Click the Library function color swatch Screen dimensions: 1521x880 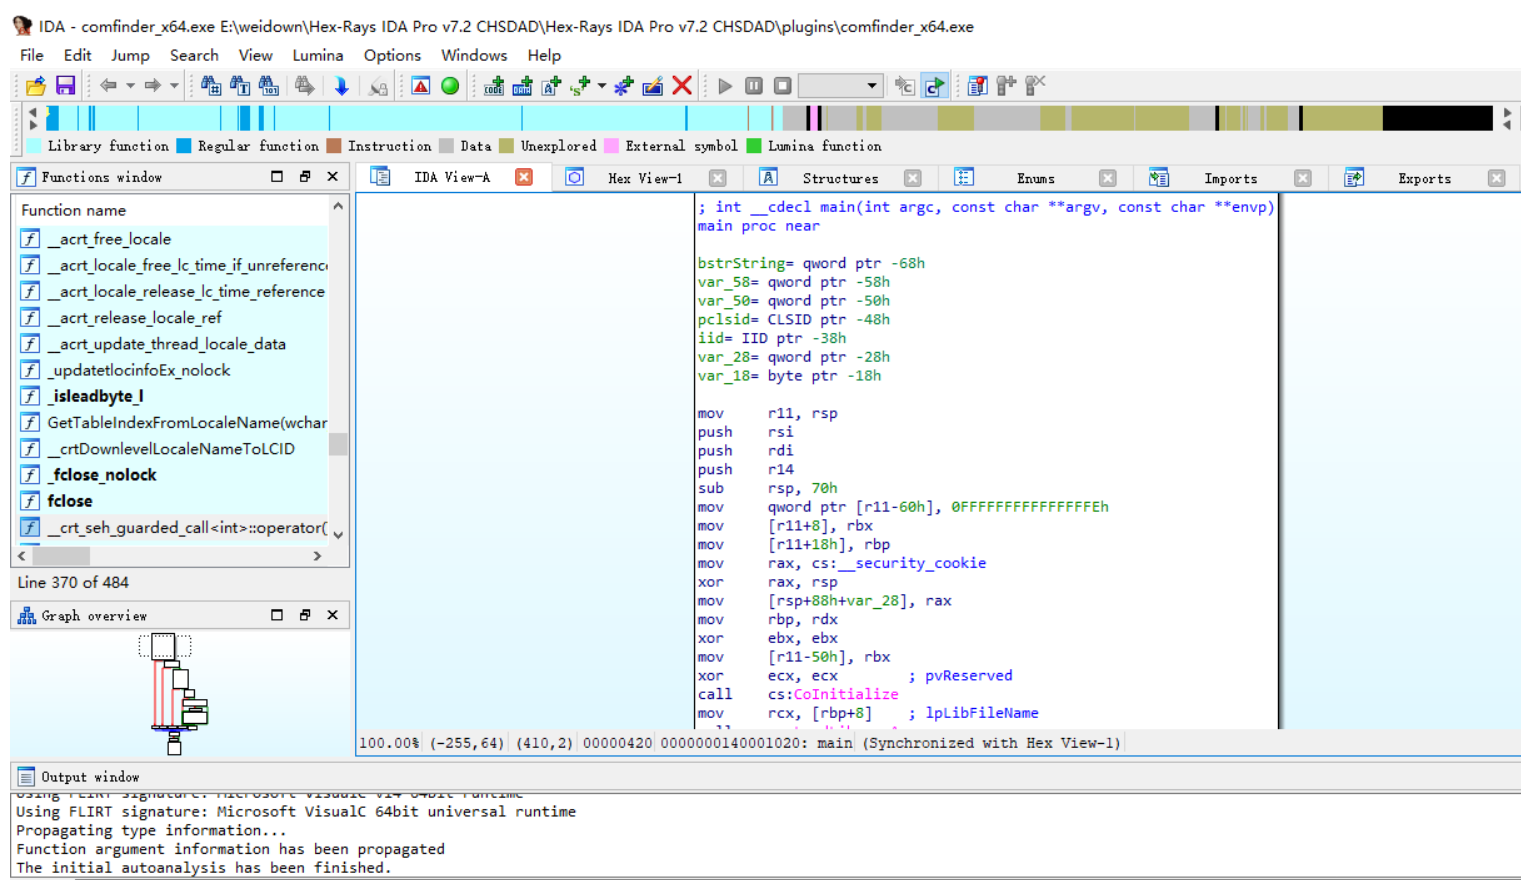point(34,146)
